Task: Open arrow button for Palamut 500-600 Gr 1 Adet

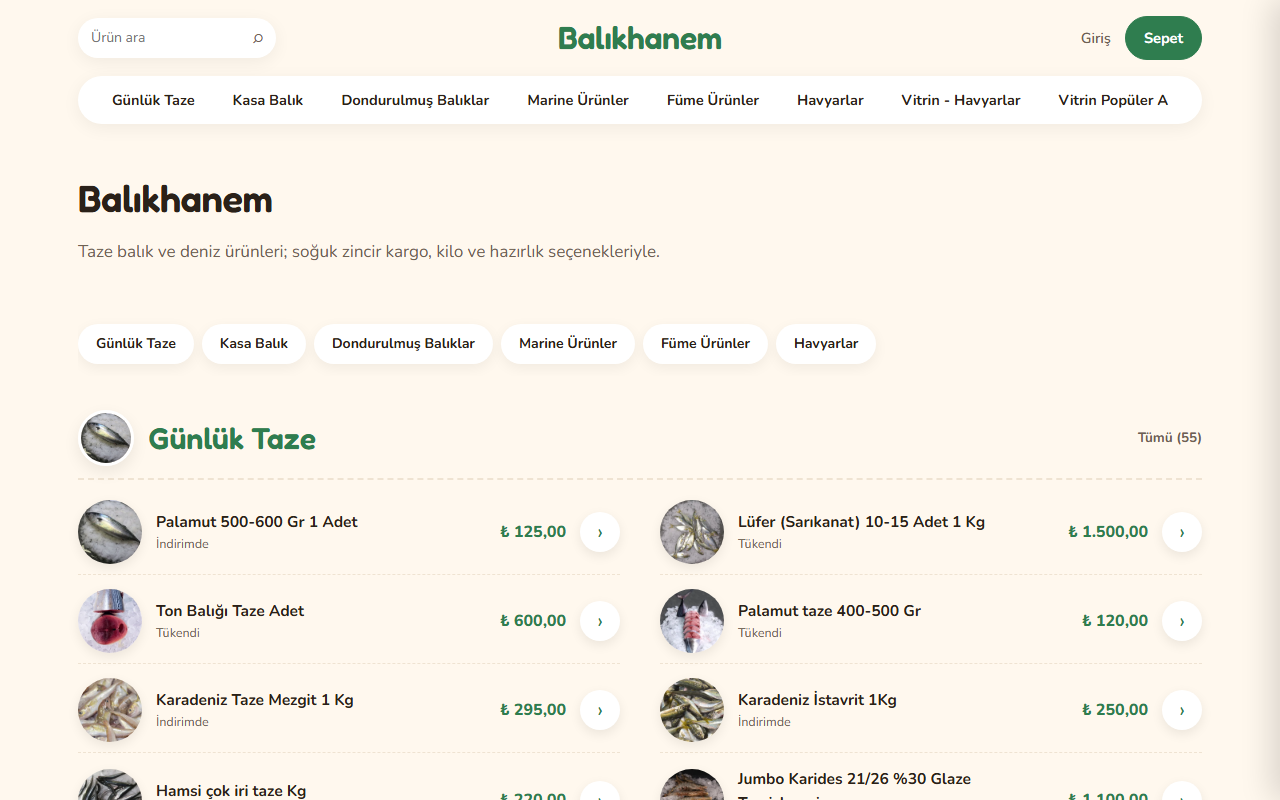Action: click(x=600, y=532)
